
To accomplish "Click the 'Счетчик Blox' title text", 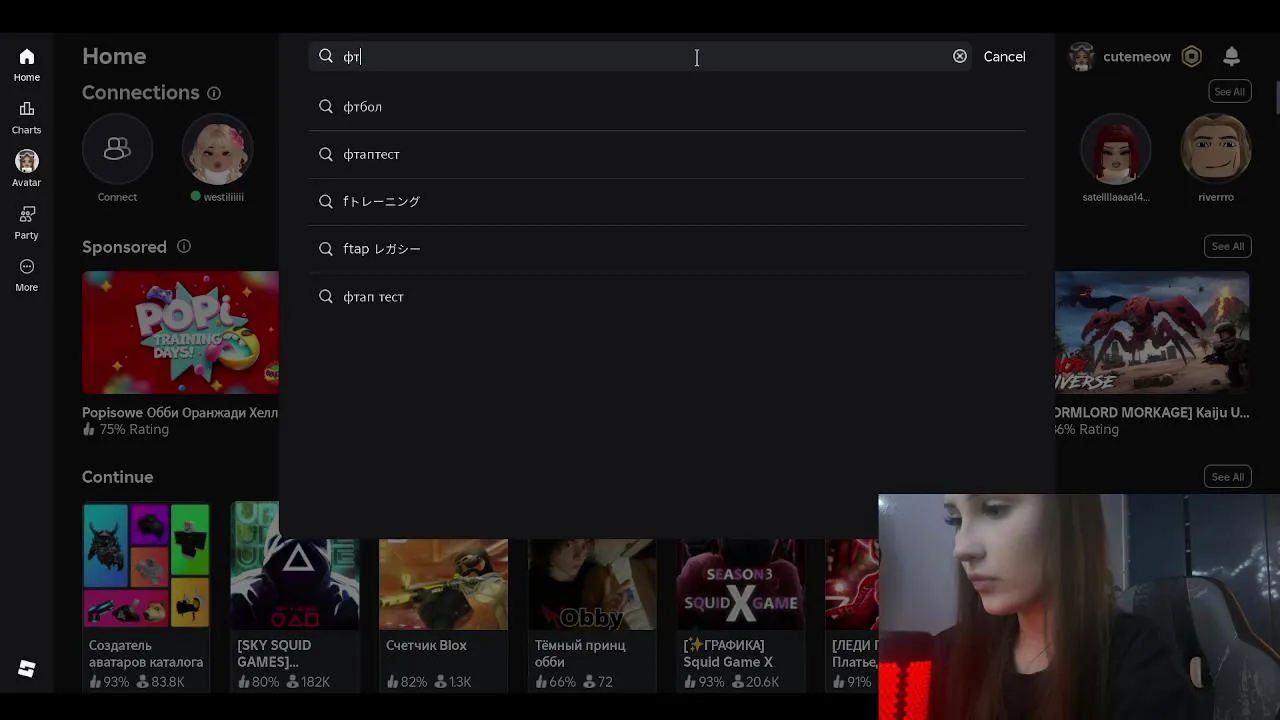I will click(426, 645).
